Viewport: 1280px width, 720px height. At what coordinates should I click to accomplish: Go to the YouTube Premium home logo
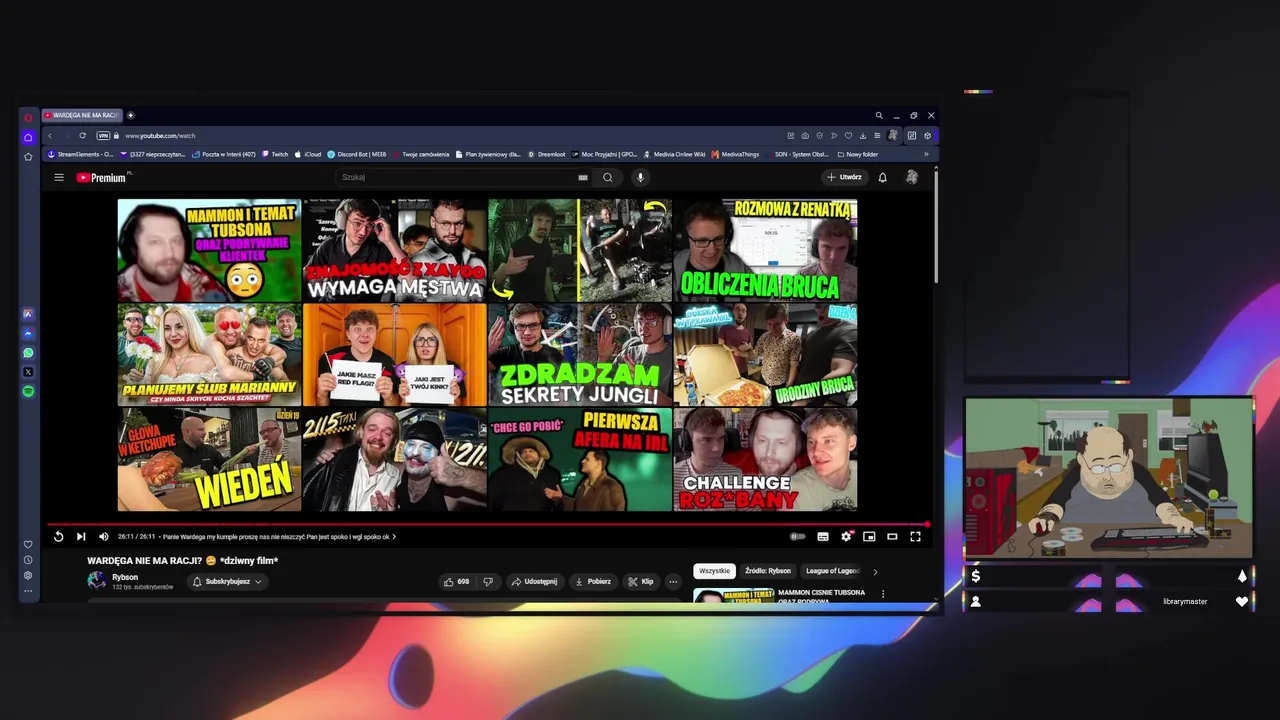102,177
